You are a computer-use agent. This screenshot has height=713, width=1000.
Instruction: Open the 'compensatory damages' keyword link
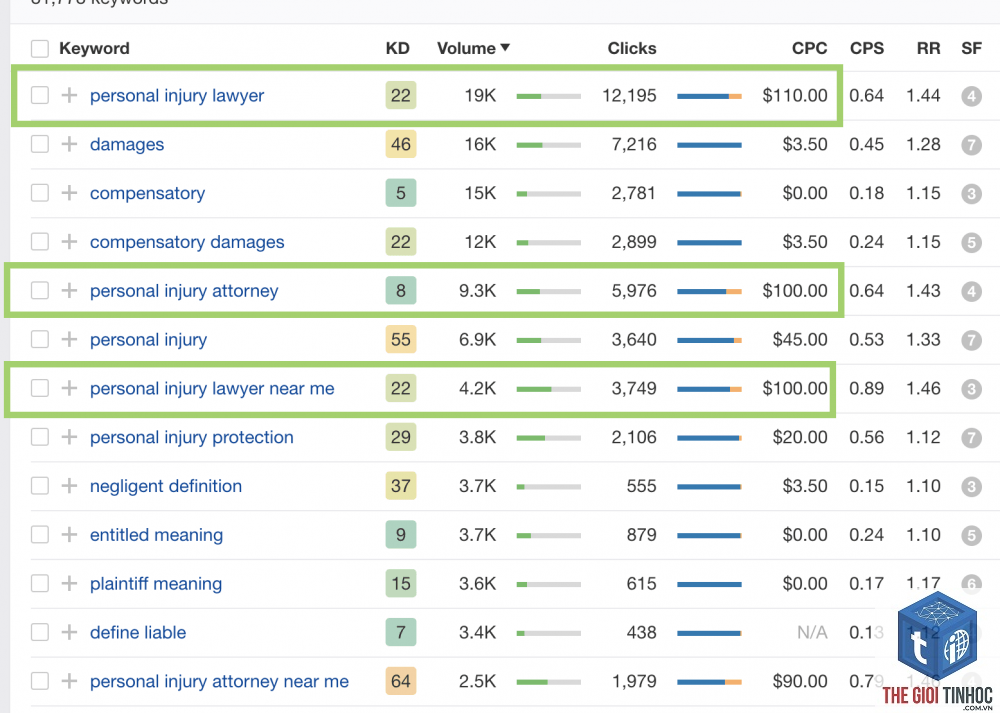pyautogui.click(x=187, y=242)
